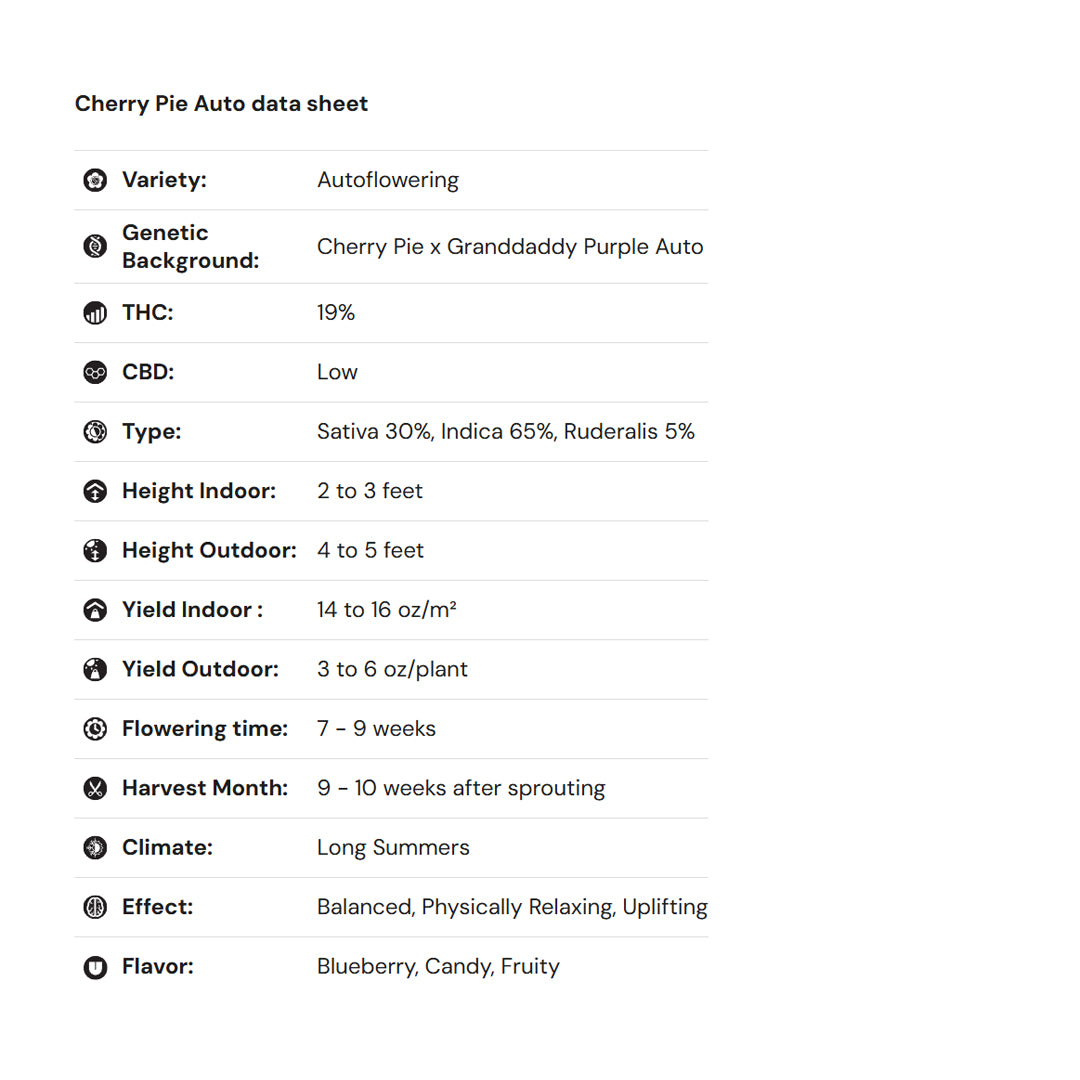
Task: Click the Flavor icon
Action: 95,967
